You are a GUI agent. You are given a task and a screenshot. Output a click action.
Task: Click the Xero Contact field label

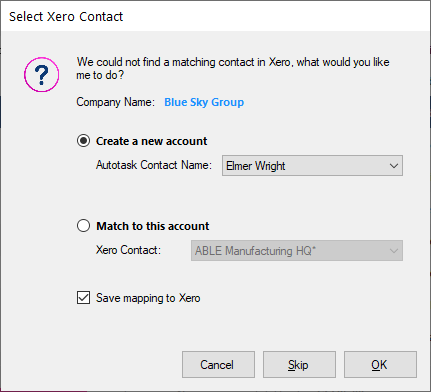(128, 250)
